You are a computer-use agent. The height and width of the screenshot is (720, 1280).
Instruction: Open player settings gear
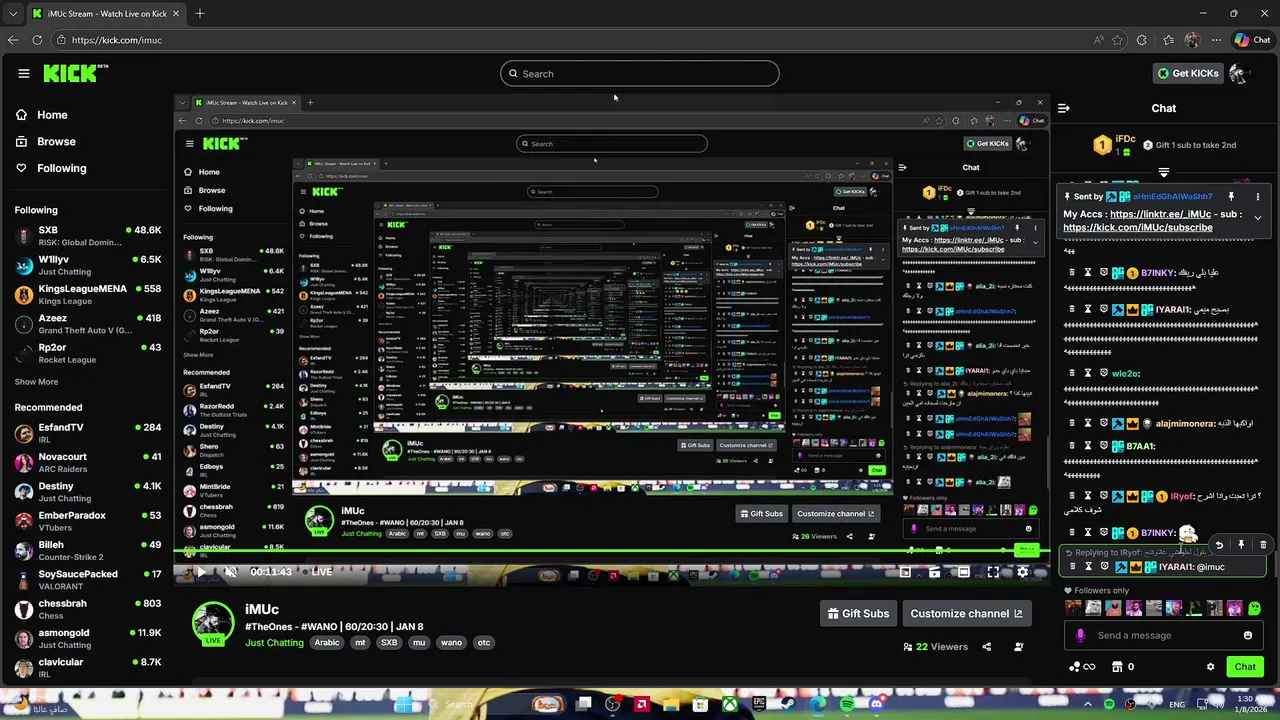(x=1022, y=572)
